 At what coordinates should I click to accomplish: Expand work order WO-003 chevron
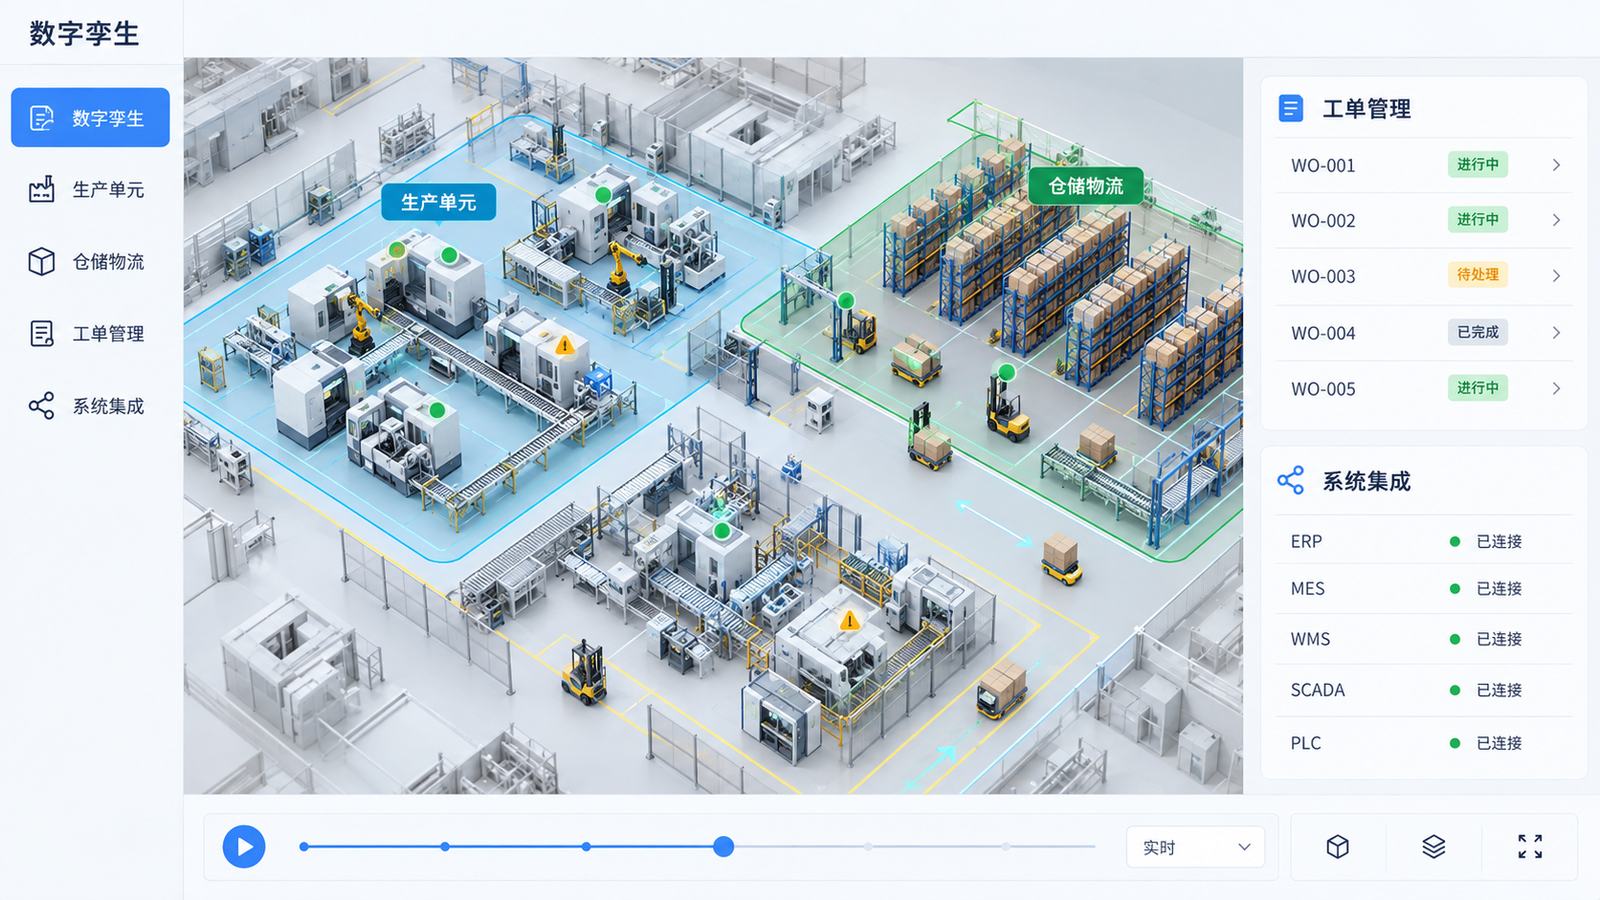tap(1556, 276)
